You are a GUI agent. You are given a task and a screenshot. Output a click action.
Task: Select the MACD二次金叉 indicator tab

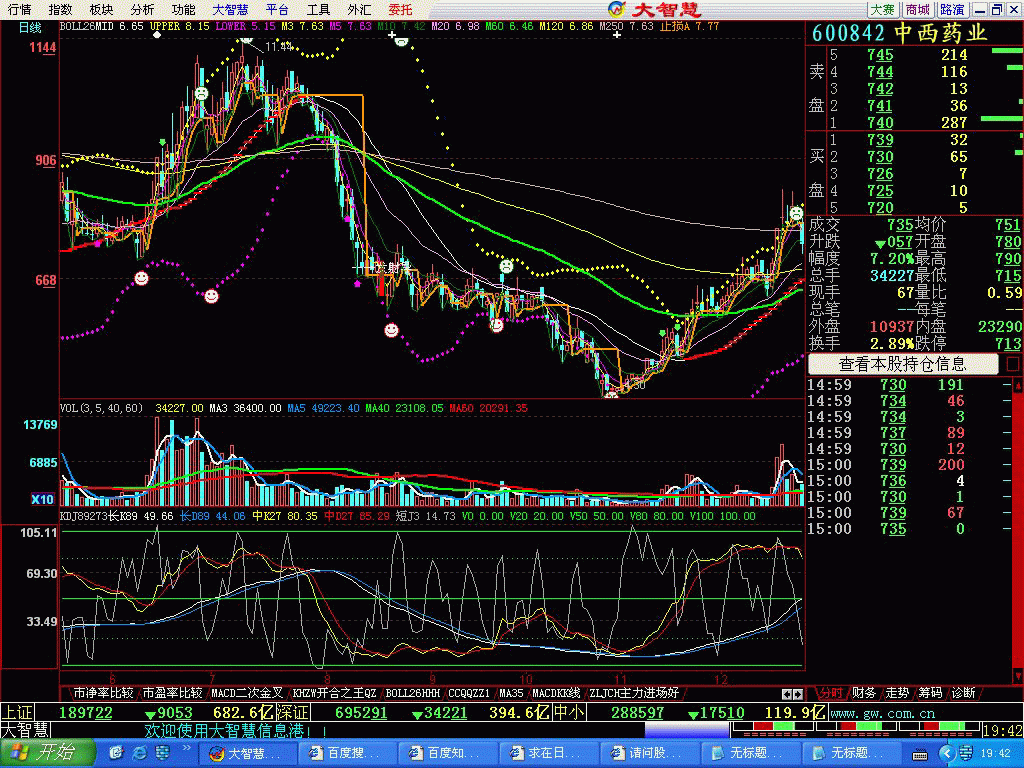pyautogui.click(x=247, y=693)
